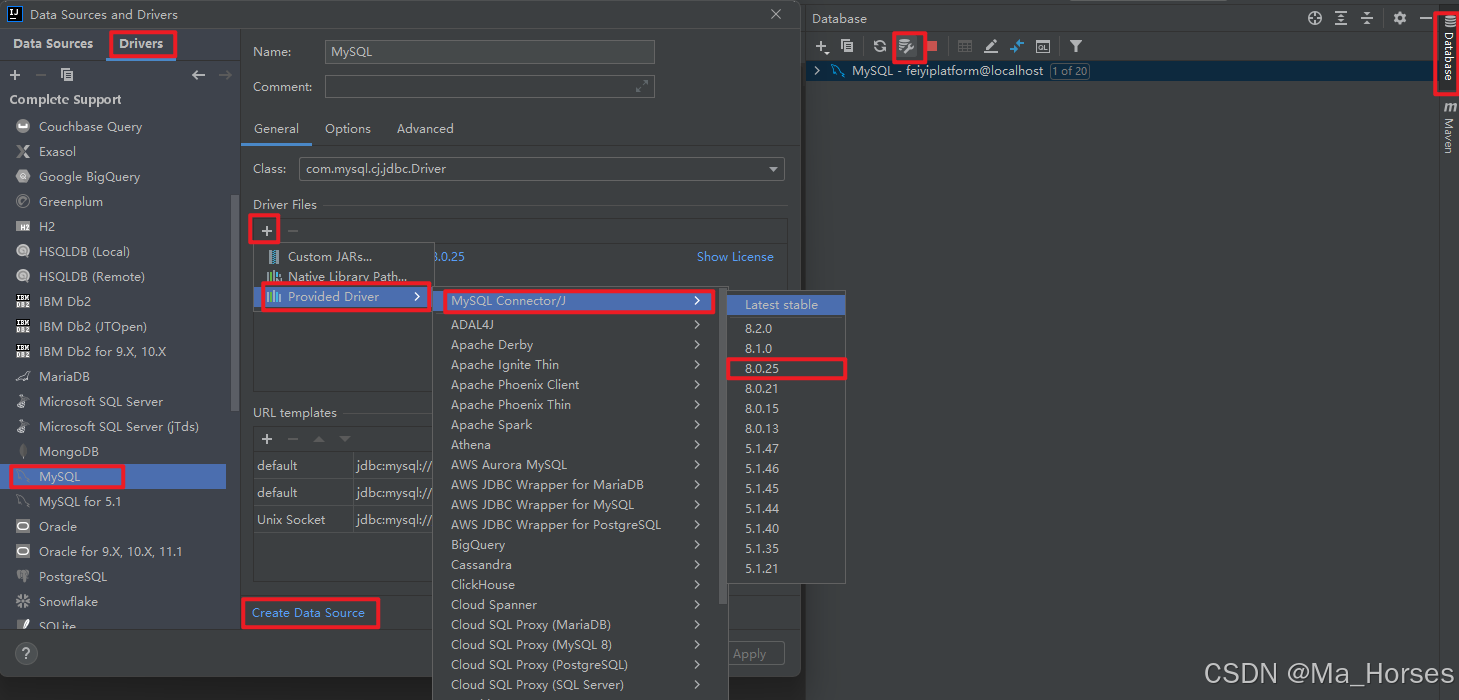Open the Options tab
The height and width of the screenshot is (700, 1459).
[x=348, y=128]
